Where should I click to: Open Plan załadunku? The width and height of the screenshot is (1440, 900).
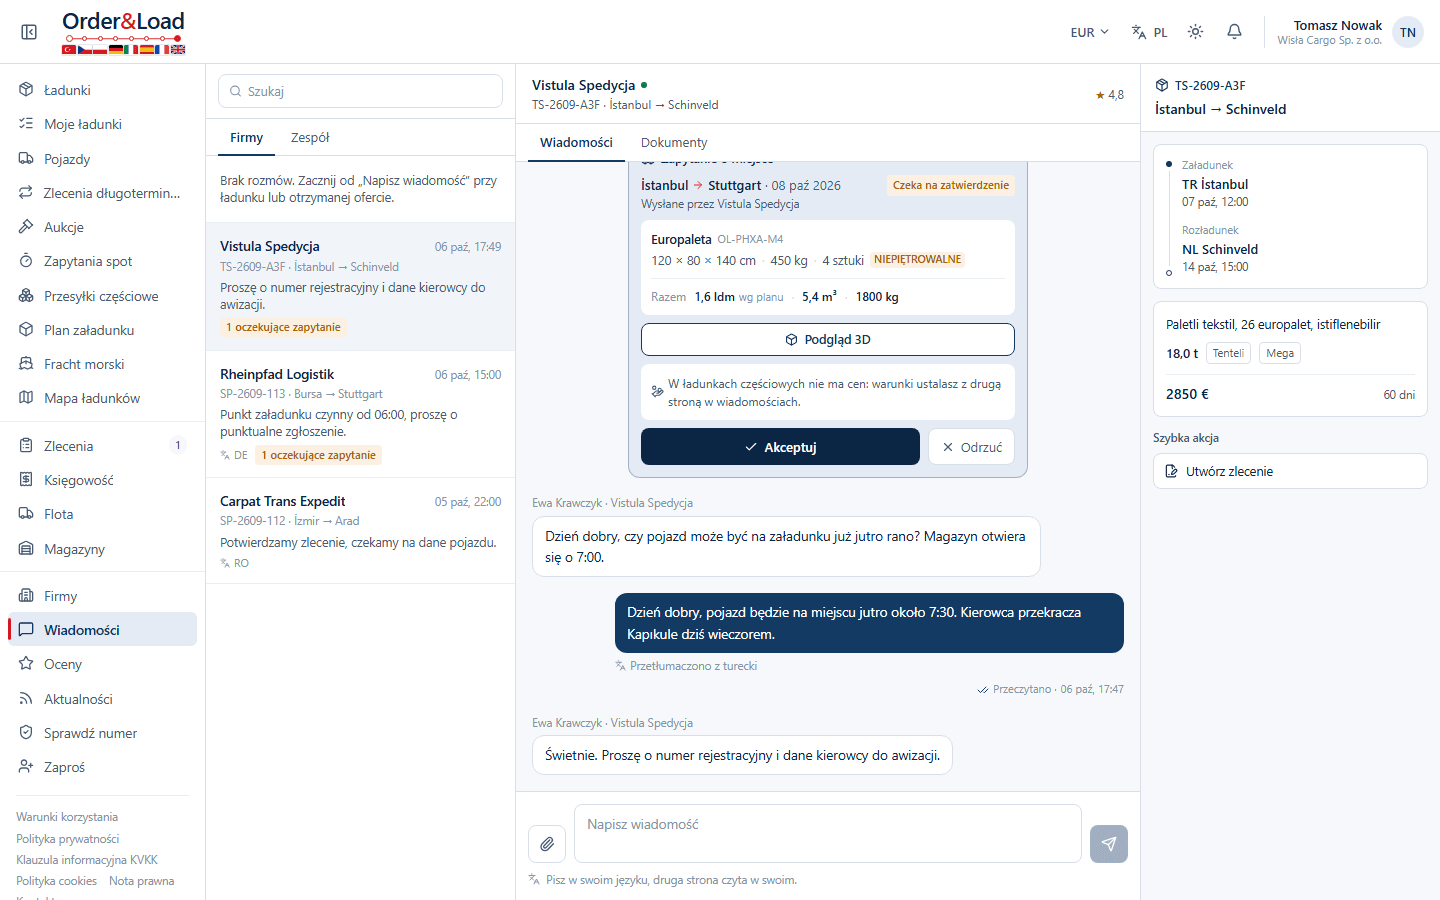101,330
